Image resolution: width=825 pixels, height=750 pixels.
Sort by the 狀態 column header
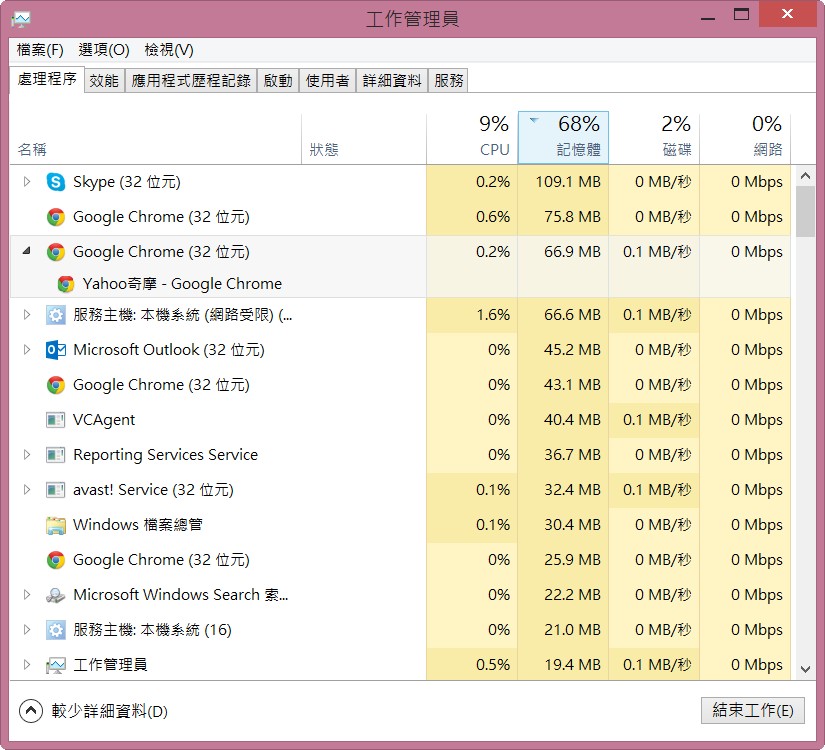click(x=364, y=138)
